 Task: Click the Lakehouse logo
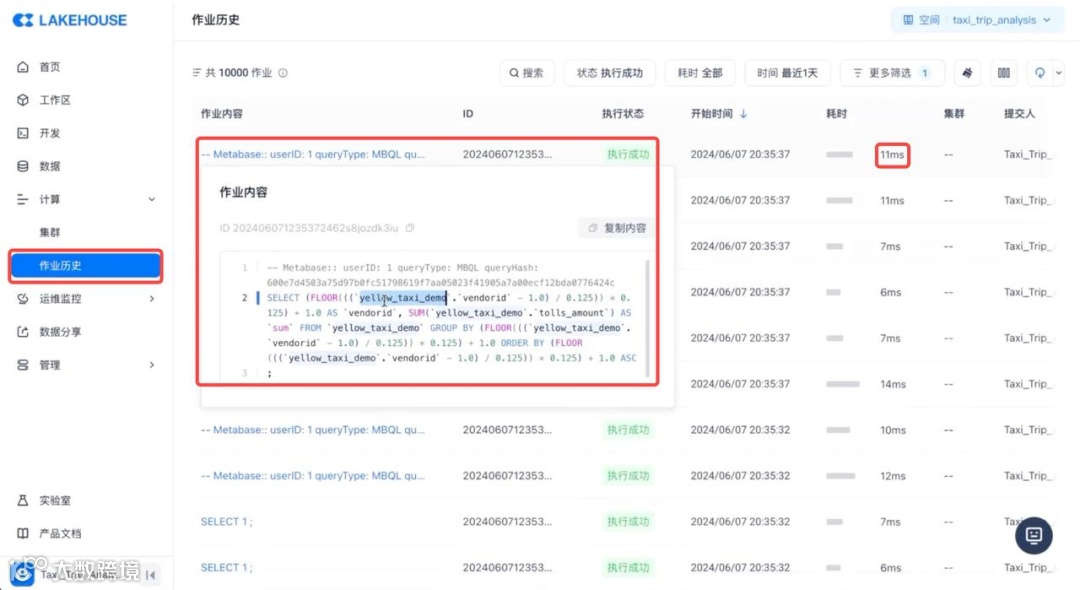(70, 20)
